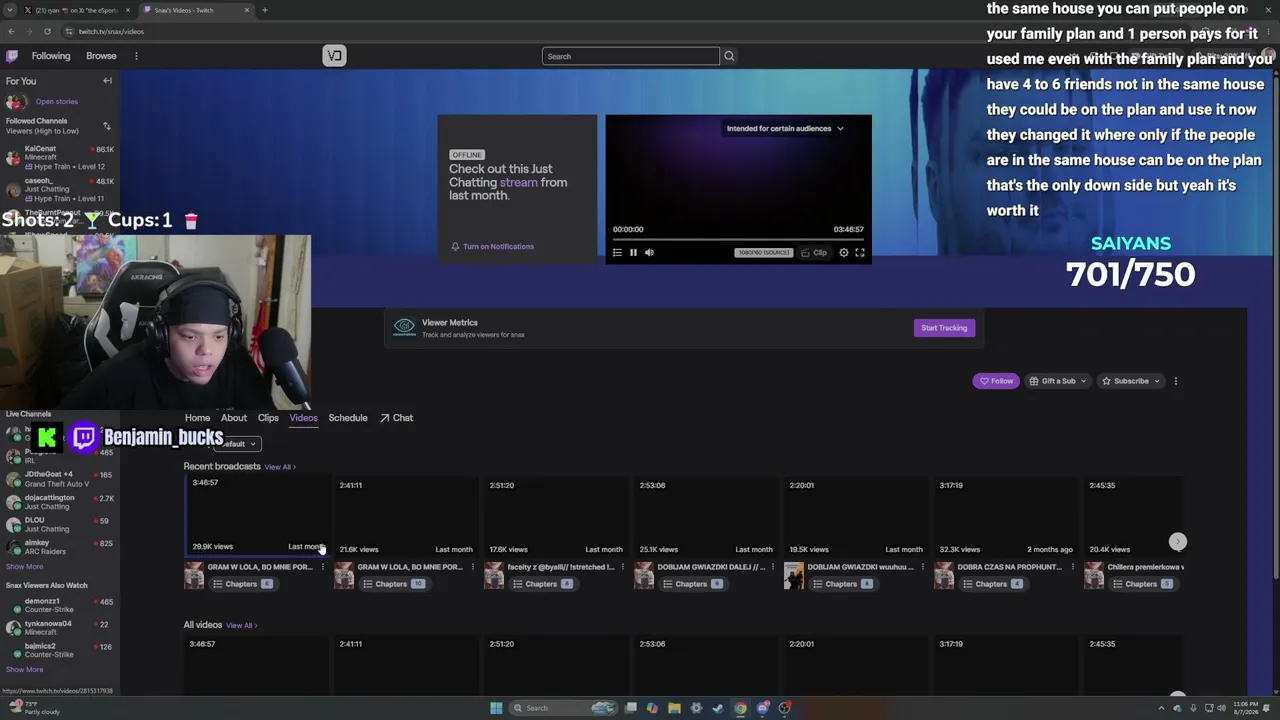The height and width of the screenshot is (720, 1280).
Task: Open the Chat popout tab
Action: click(x=397, y=418)
